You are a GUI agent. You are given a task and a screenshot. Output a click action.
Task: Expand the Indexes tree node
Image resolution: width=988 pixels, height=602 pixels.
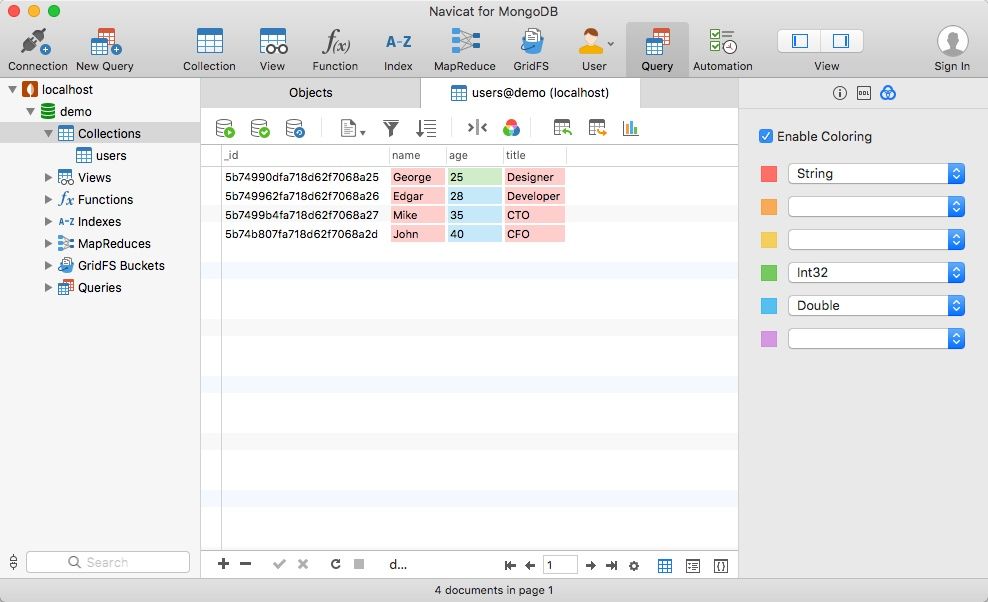48,222
